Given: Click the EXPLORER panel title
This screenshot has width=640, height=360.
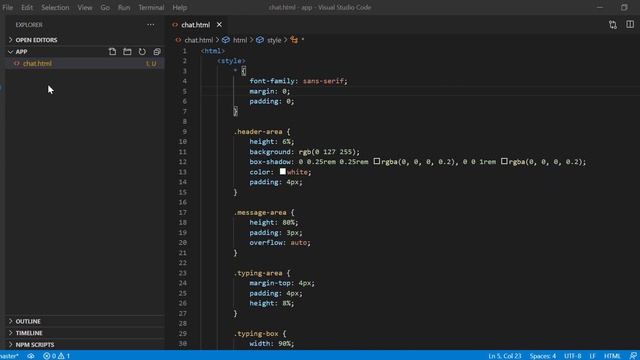Looking at the screenshot, I should coord(29,25).
